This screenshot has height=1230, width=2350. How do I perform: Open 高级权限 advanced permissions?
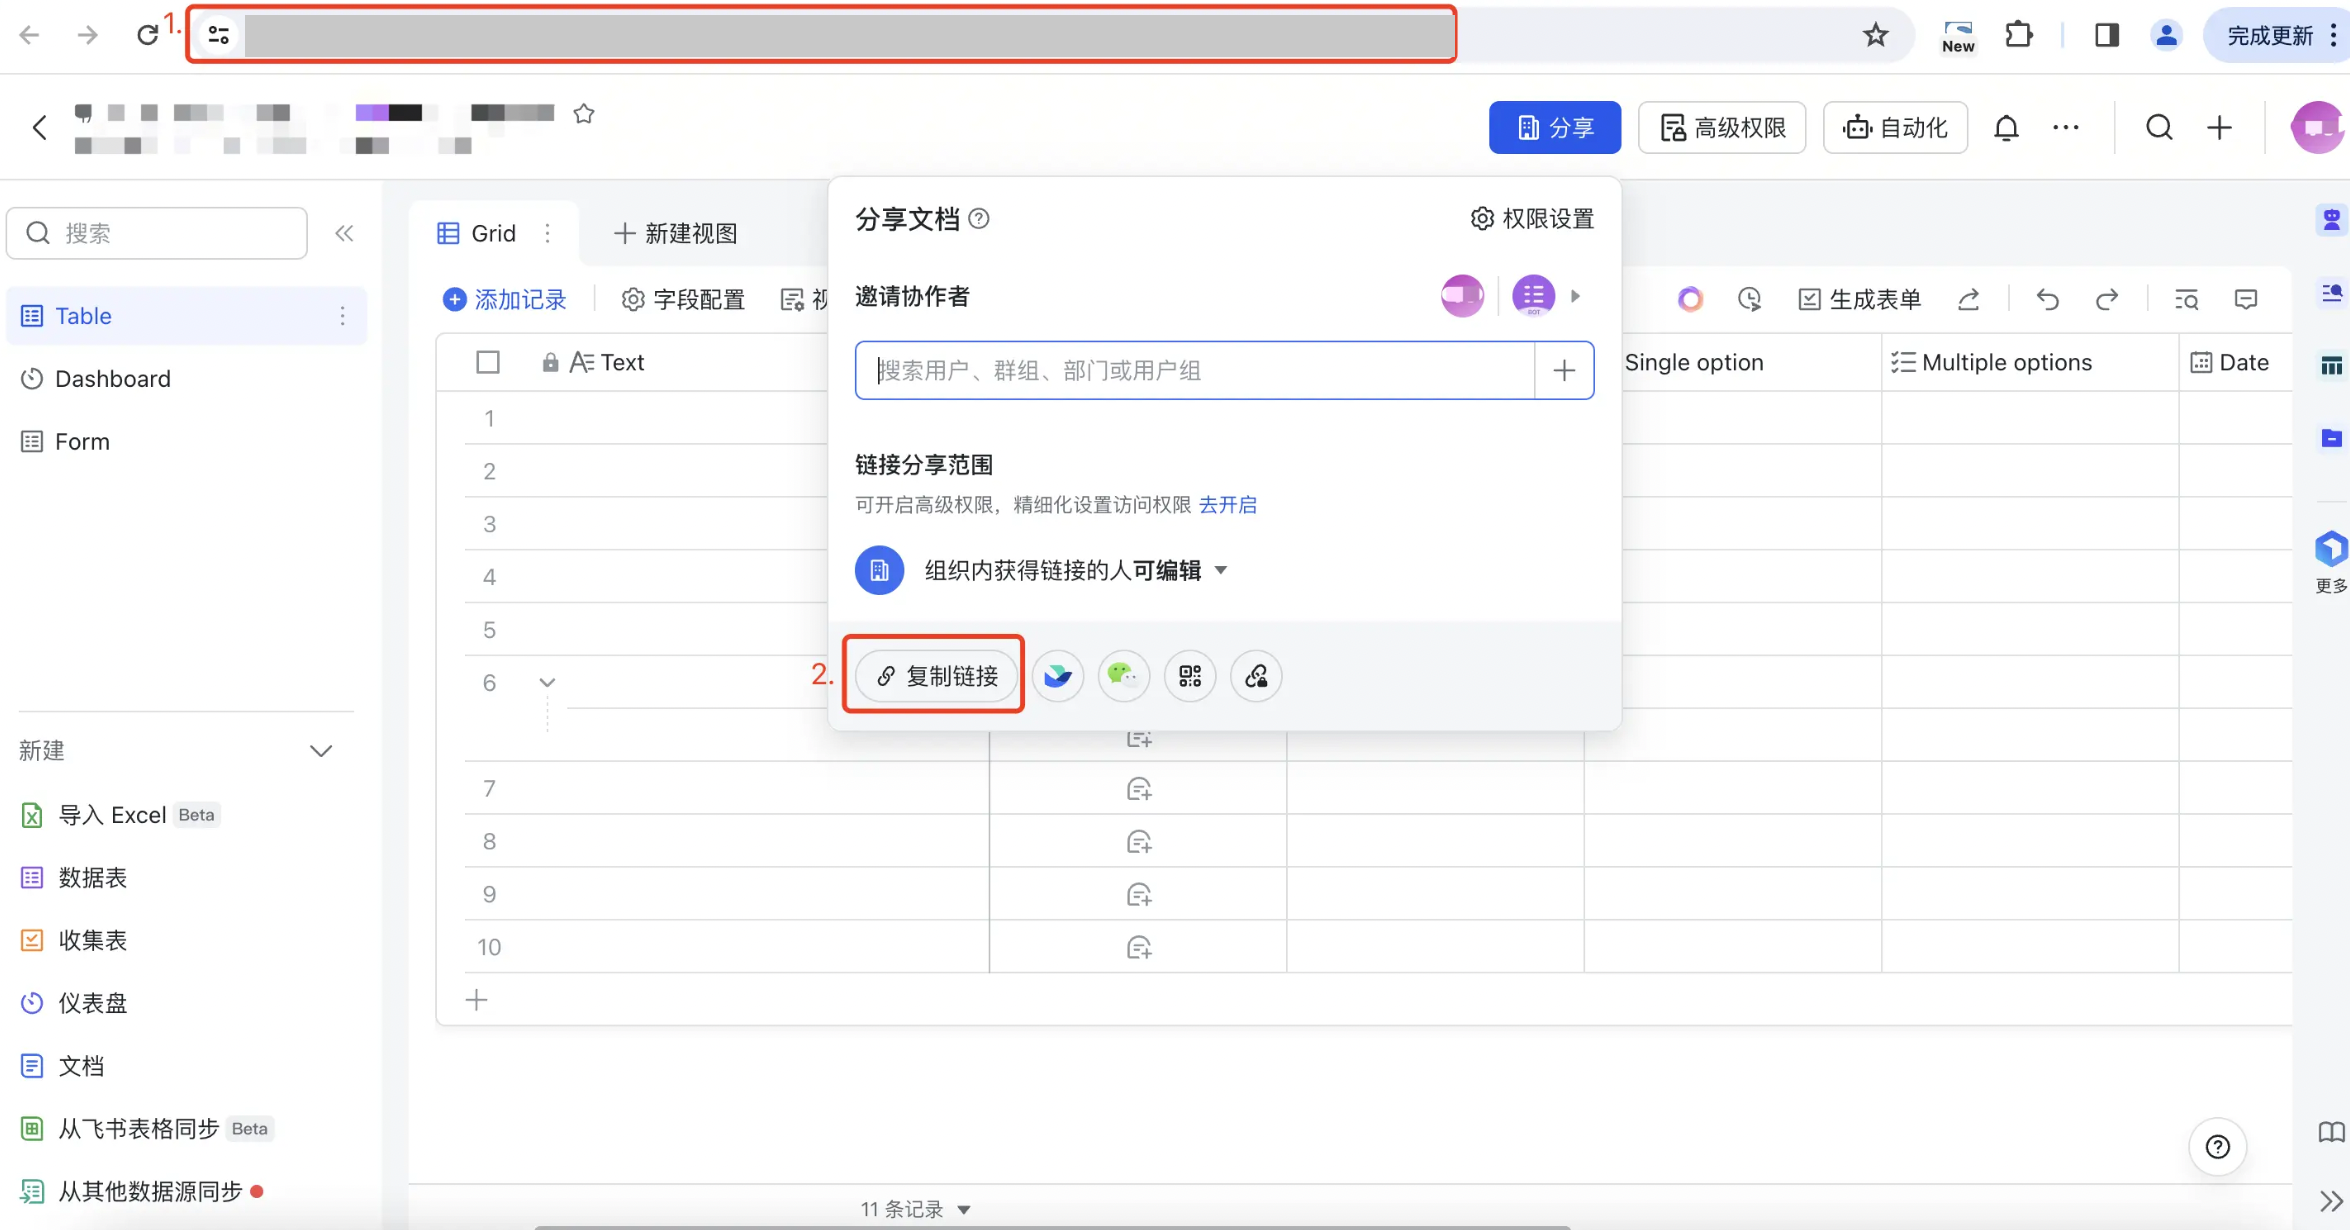point(1722,127)
